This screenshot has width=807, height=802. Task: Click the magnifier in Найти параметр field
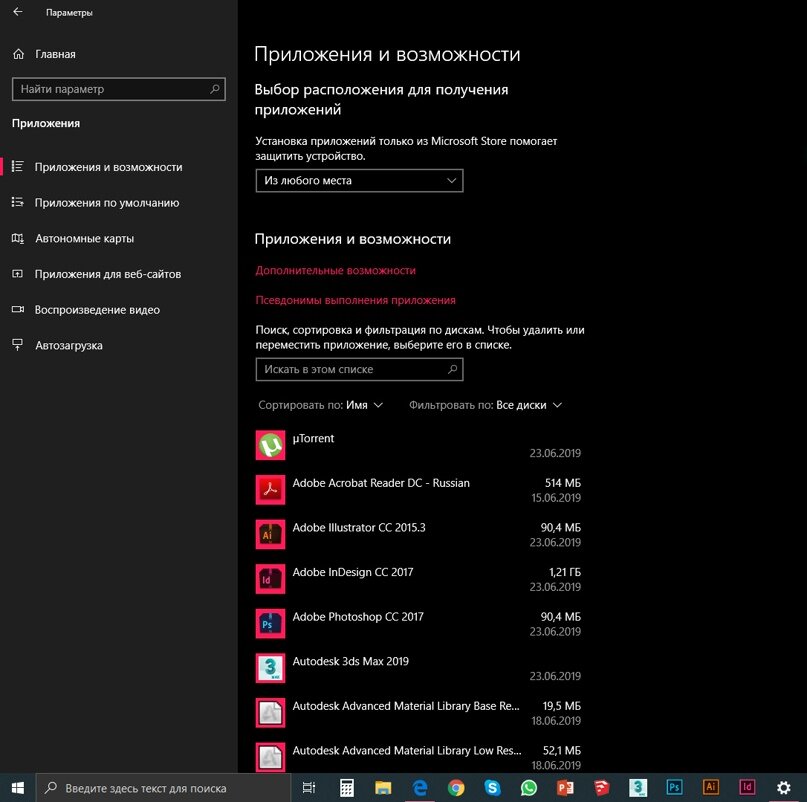[x=215, y=89]
